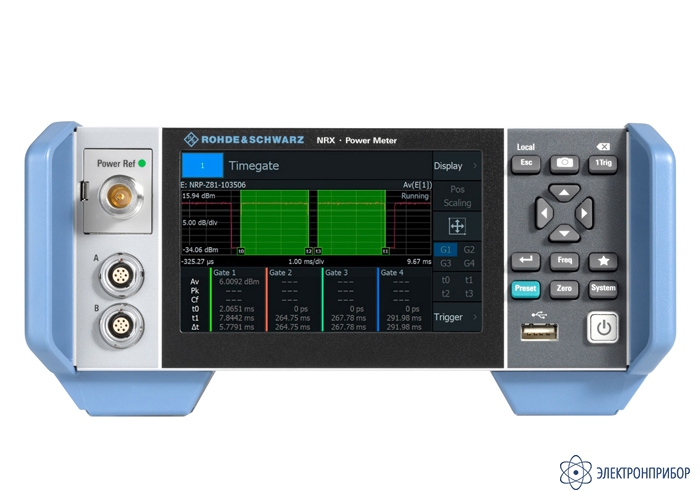The width and height of the screenshot is (700, 500).
Task: Click the backspace delete icon above 1Trig
Action: (603, 146)
